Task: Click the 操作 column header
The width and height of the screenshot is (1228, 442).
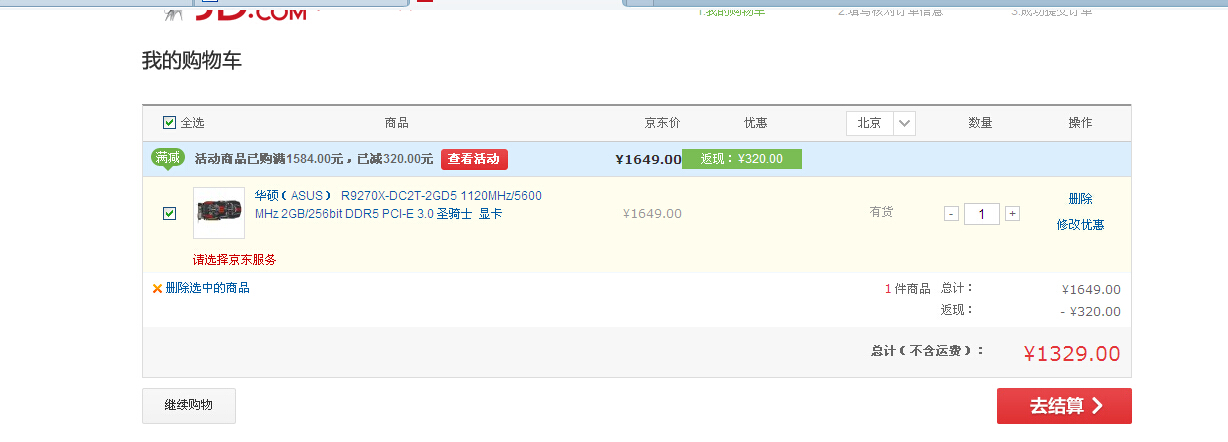Action: [1080, 123]
